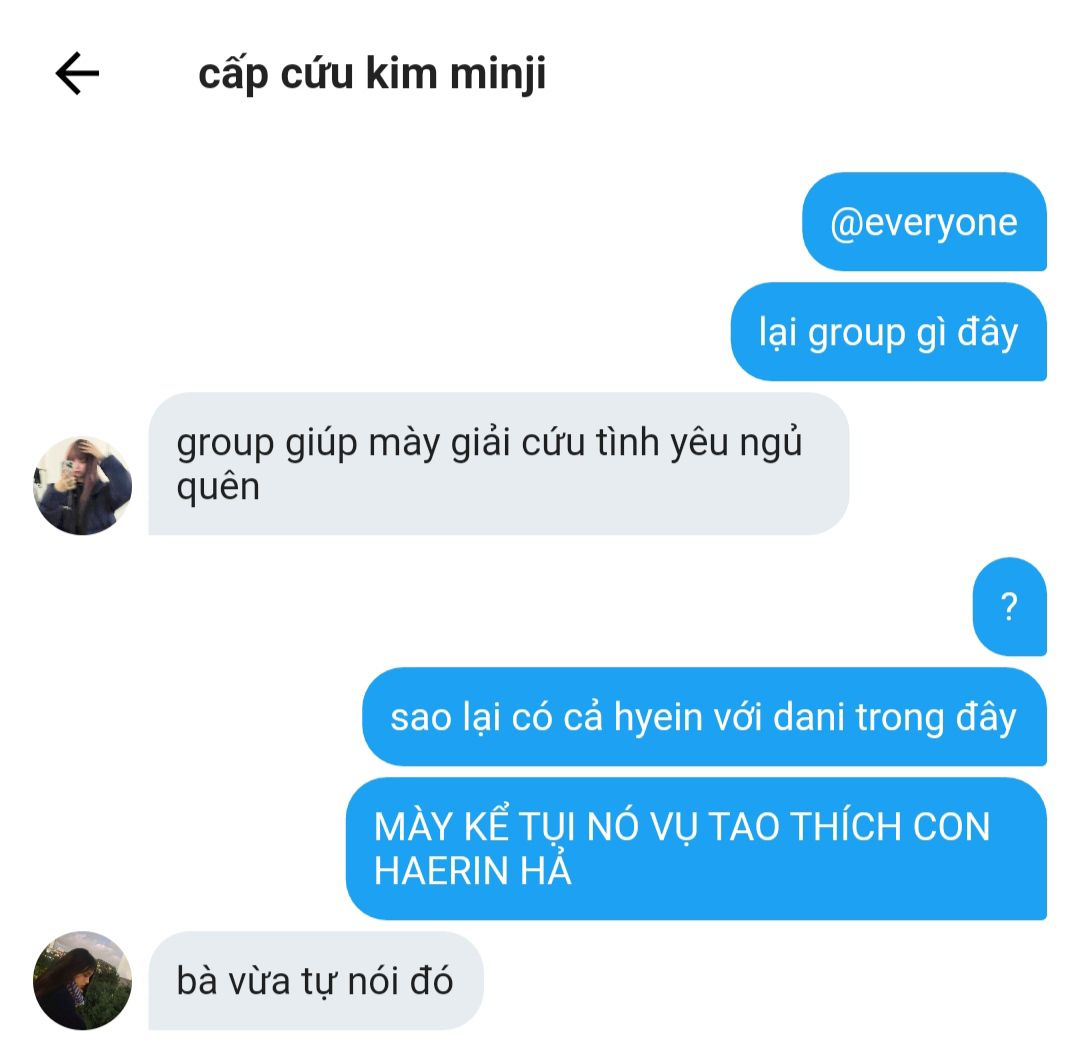This screenshot has width=1080, height=1041.
Task: Click 'cấp cứu' at start of header title
Action: tap(276, 74)
